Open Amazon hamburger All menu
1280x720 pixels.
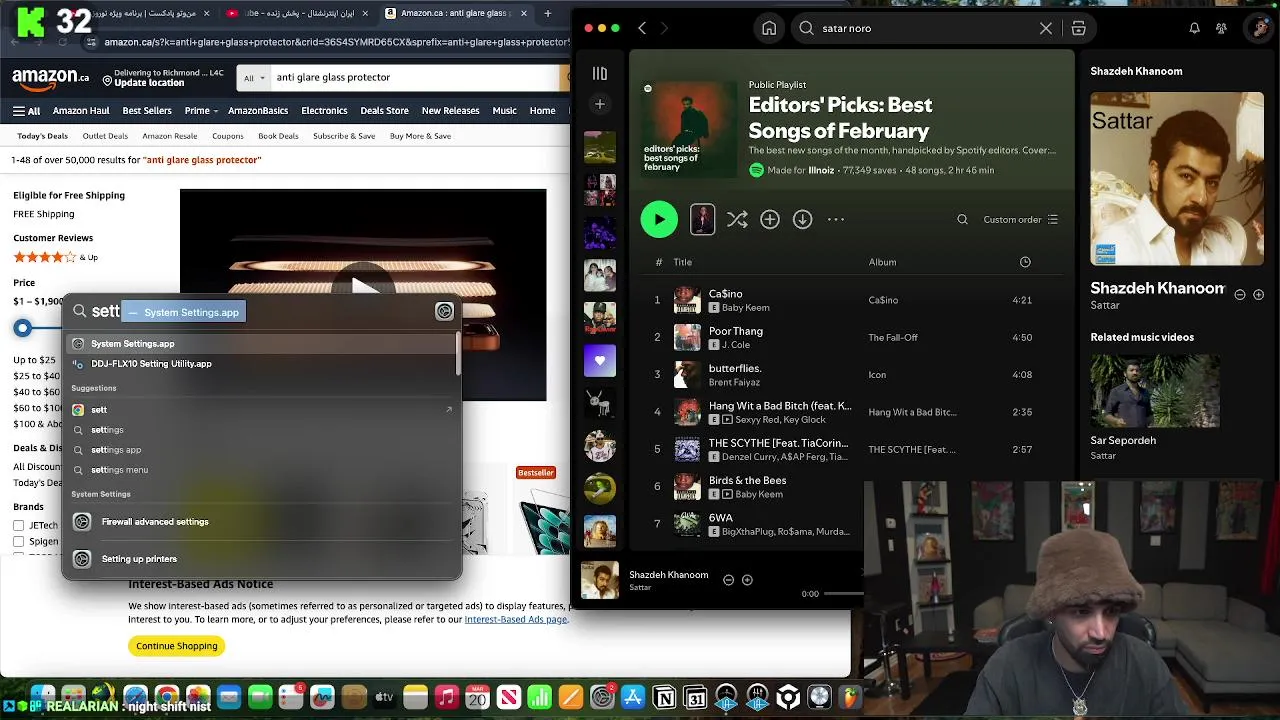pyautogui.click(x=27, y=111)
